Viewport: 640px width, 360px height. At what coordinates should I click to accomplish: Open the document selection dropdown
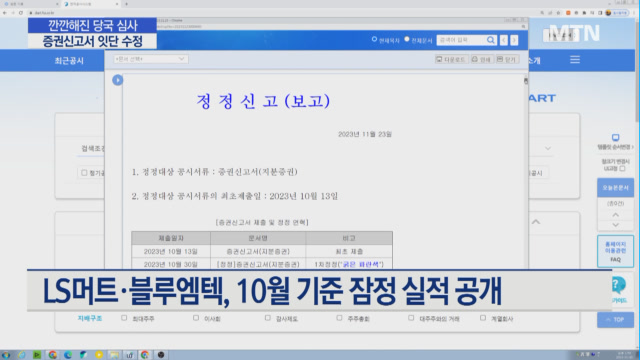tap(150, 59)
